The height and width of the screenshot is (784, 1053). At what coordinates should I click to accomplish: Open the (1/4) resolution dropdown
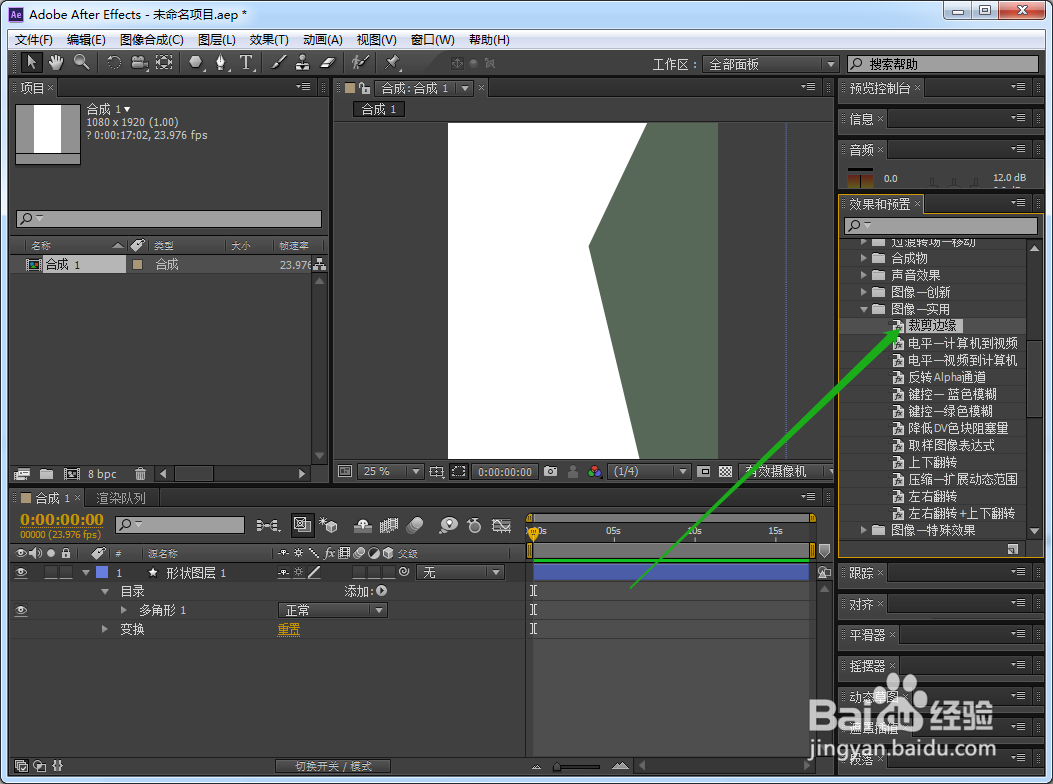pyautogui.click(x=649, y=472)
